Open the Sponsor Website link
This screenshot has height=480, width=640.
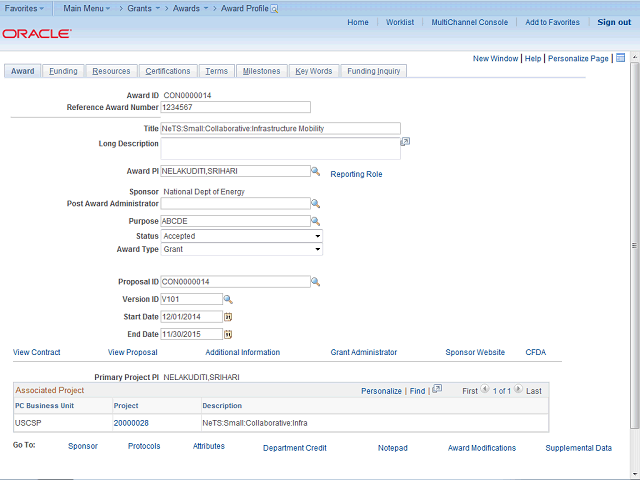[475, 352]
